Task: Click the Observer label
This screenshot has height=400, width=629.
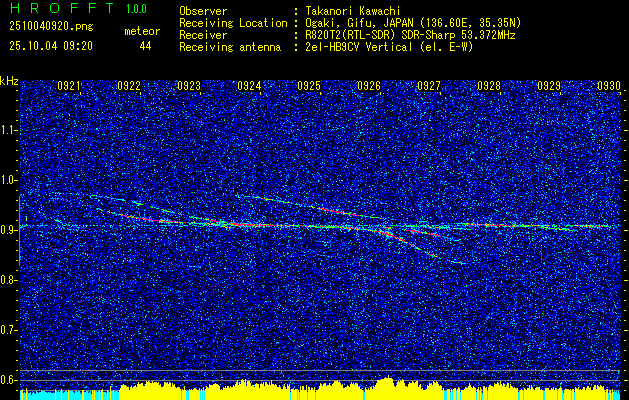Action: (203, 11)
